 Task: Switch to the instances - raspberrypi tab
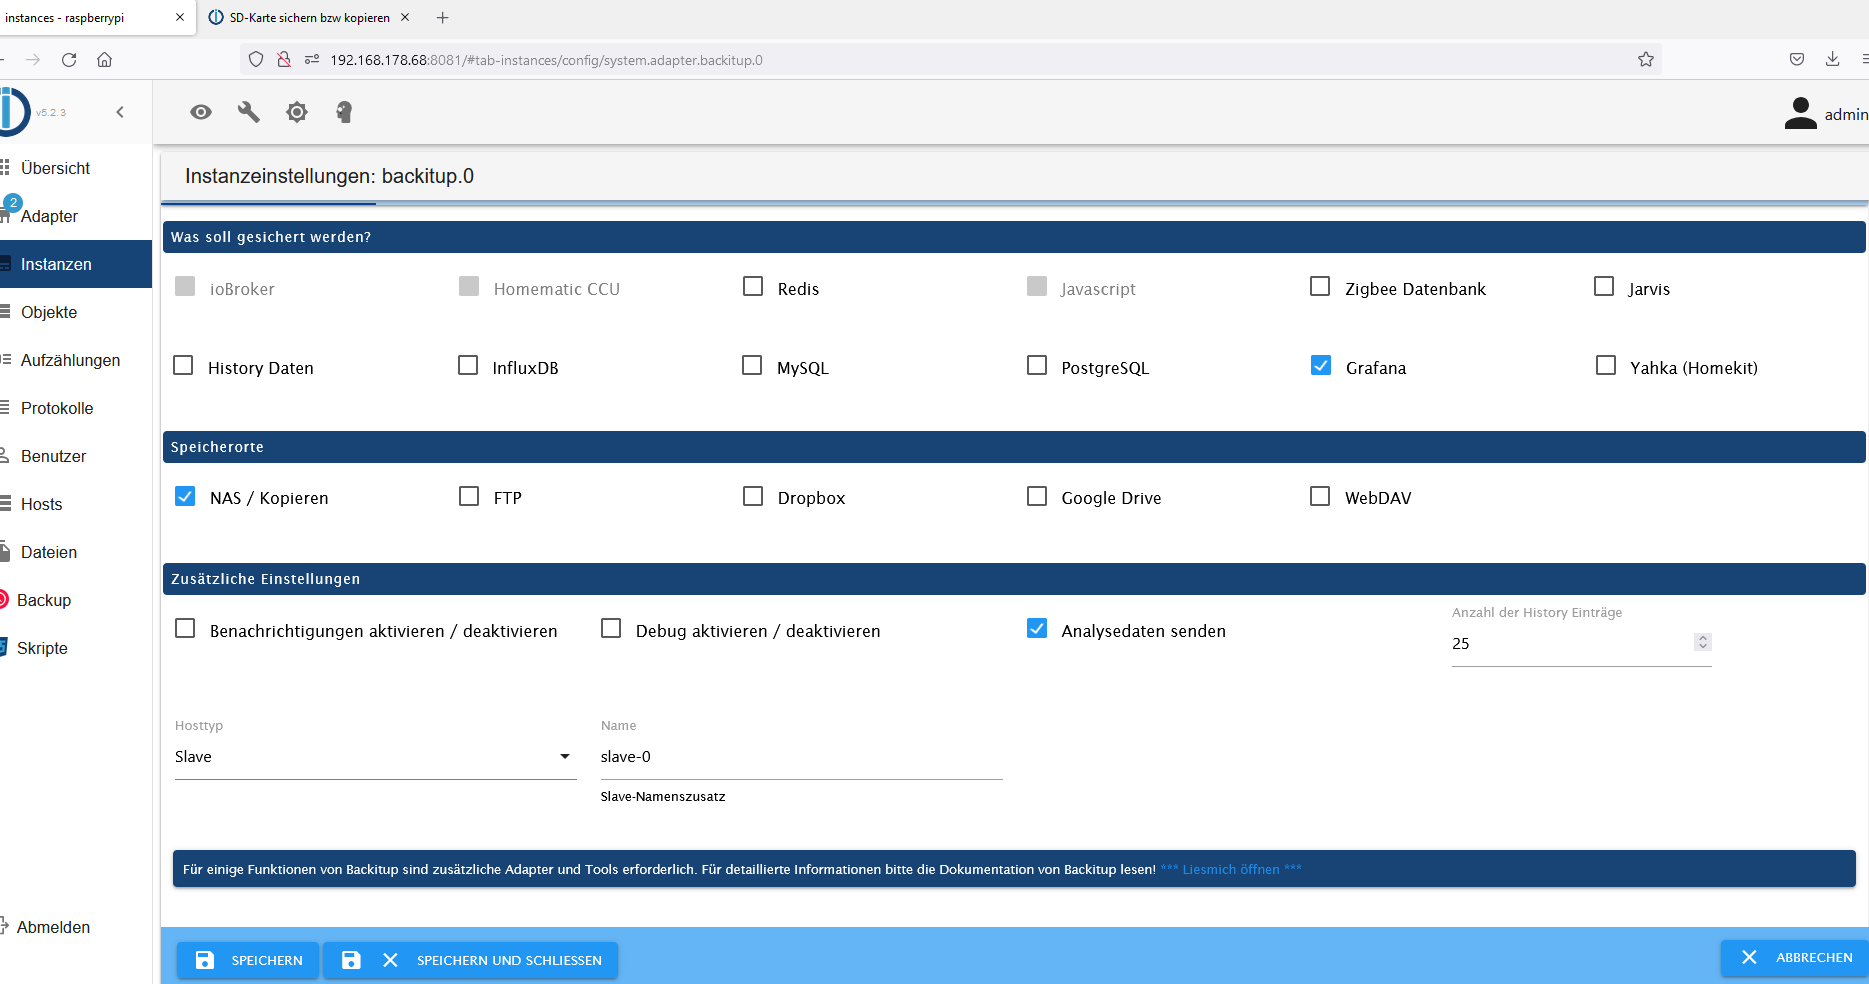coord(98,18)
